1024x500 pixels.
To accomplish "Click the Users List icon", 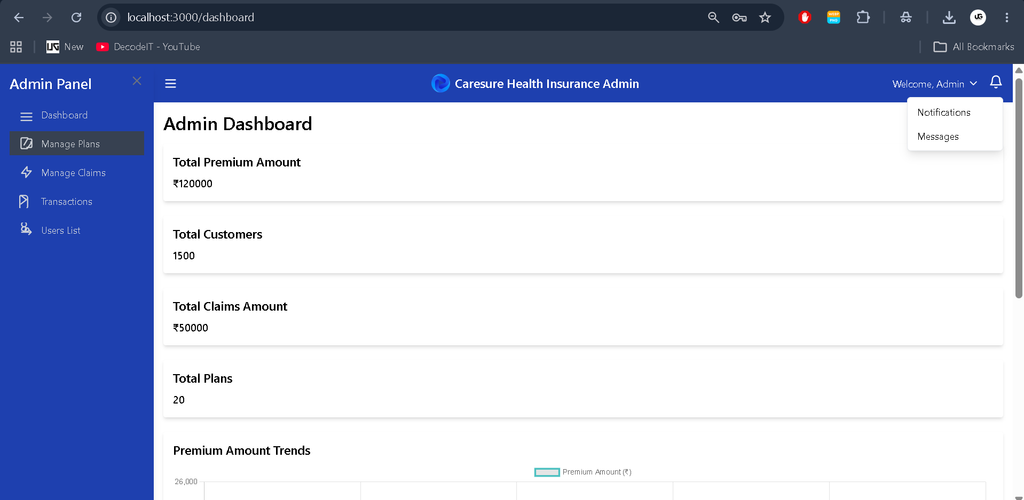I will click(x=25, y=229).
